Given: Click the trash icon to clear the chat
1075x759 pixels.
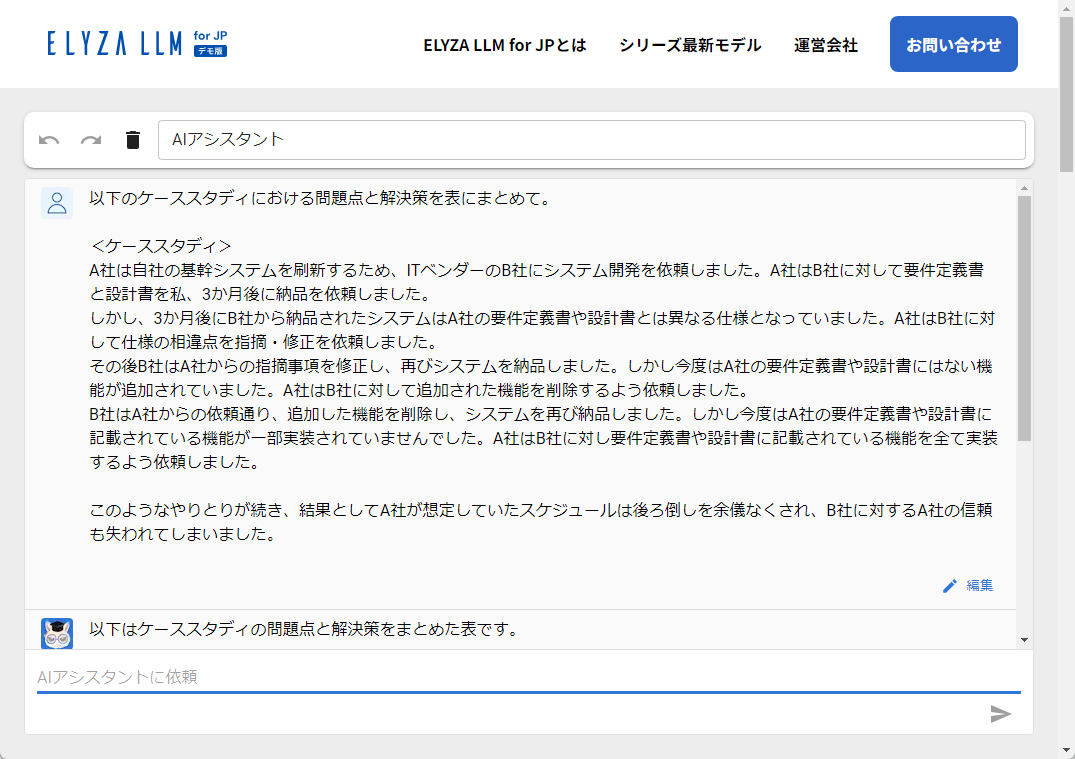Looking at the screenshot, I should (132, 140).
